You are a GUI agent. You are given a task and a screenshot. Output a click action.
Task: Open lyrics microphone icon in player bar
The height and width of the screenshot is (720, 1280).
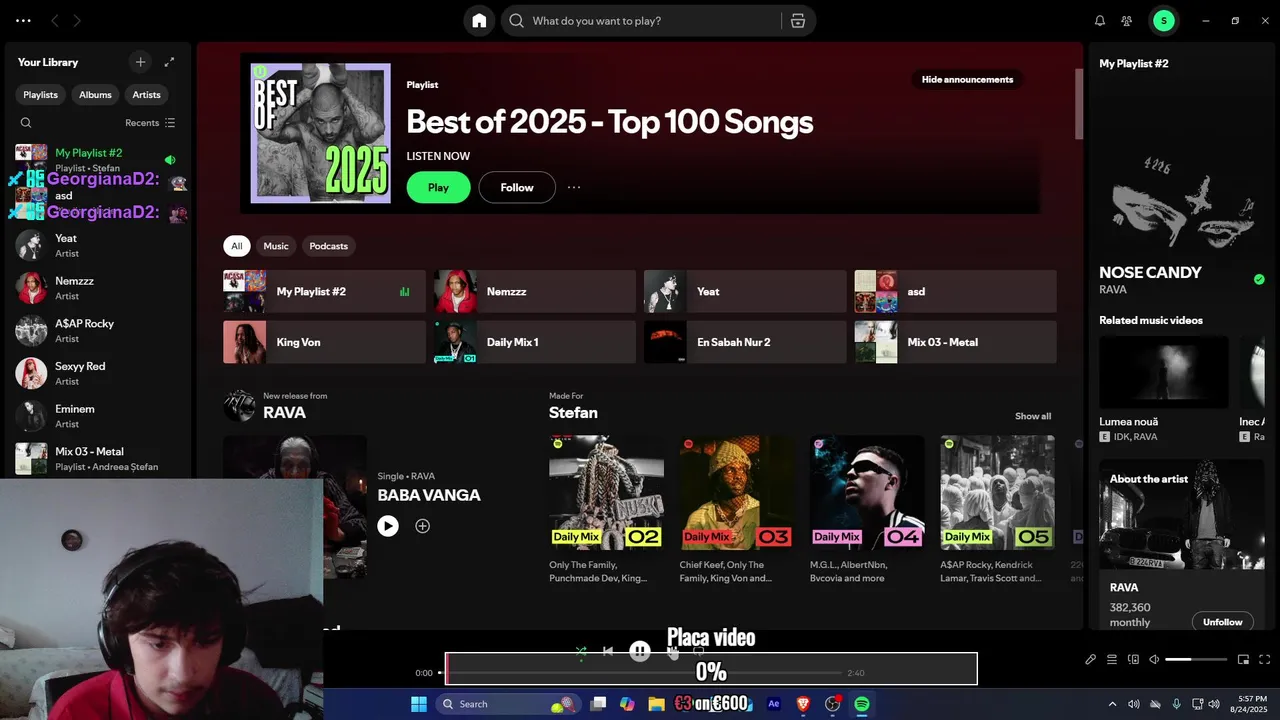[x=1091, y=660]
